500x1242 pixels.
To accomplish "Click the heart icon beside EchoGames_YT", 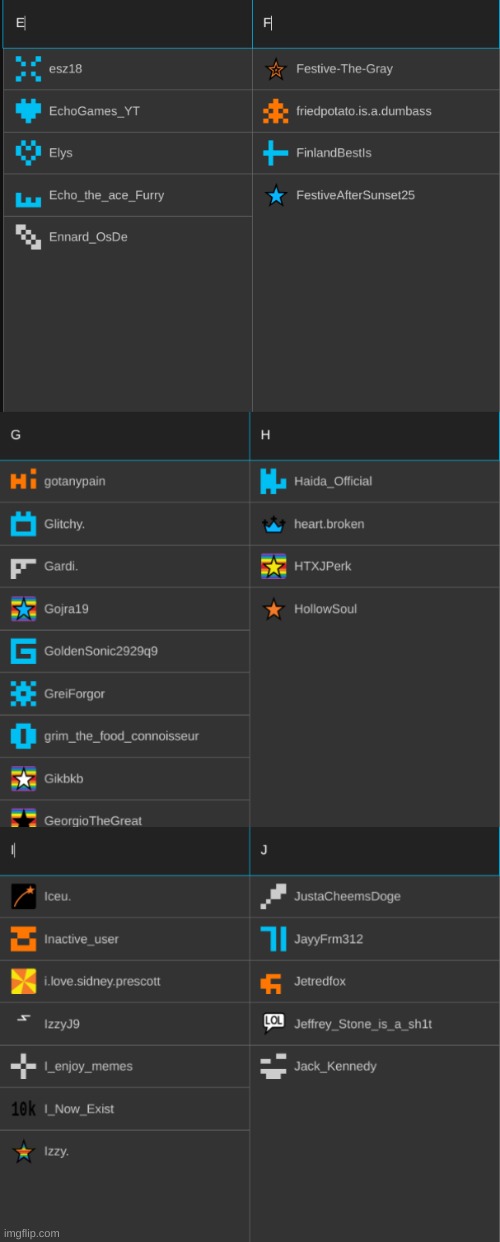I will pos(28,111).
